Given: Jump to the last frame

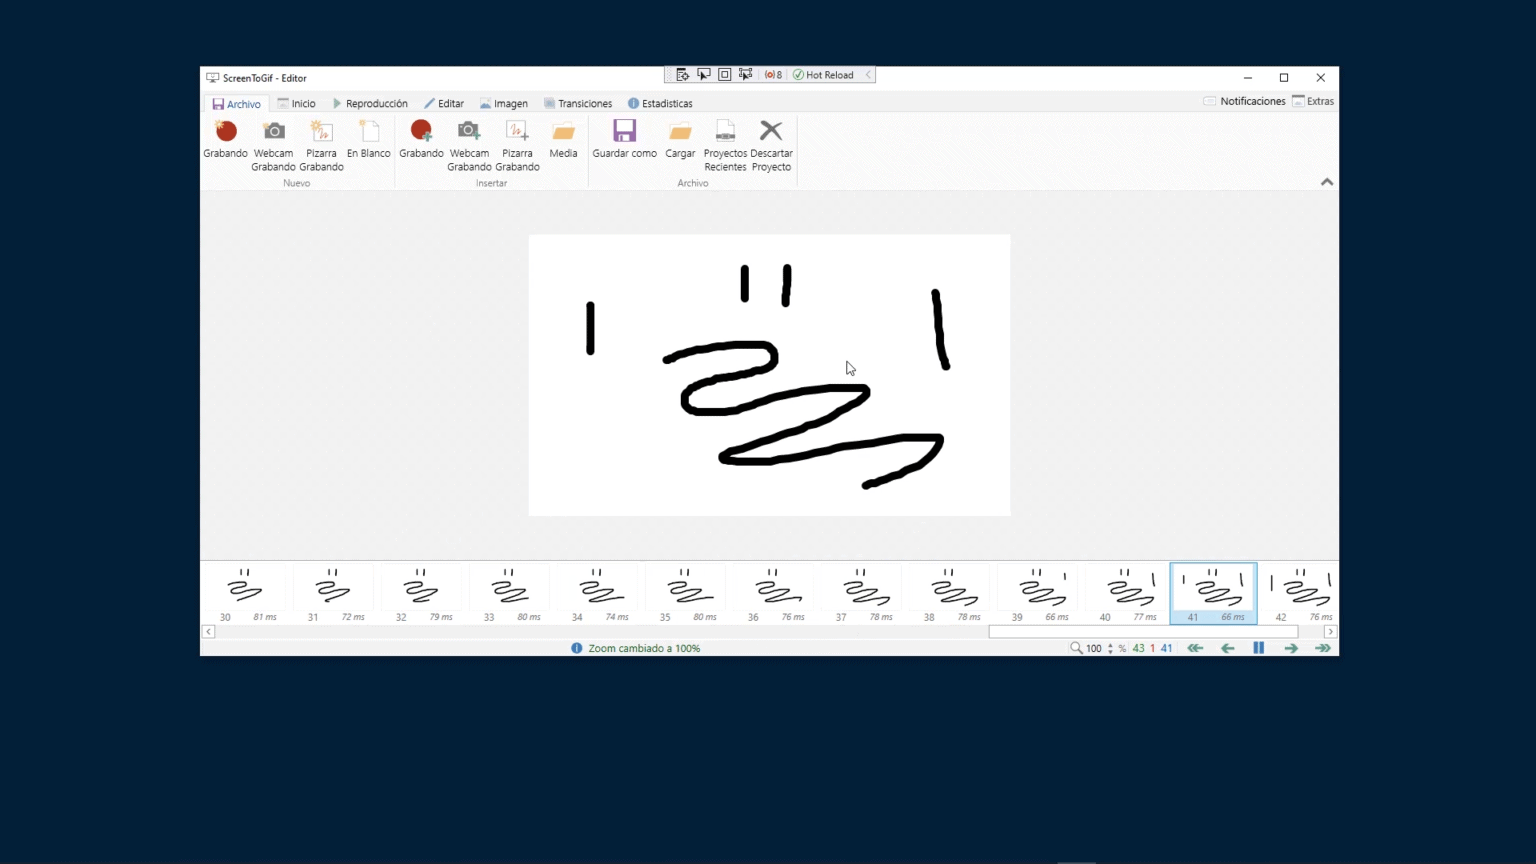Looking at the screenshot, I should tap(1322, 647).
